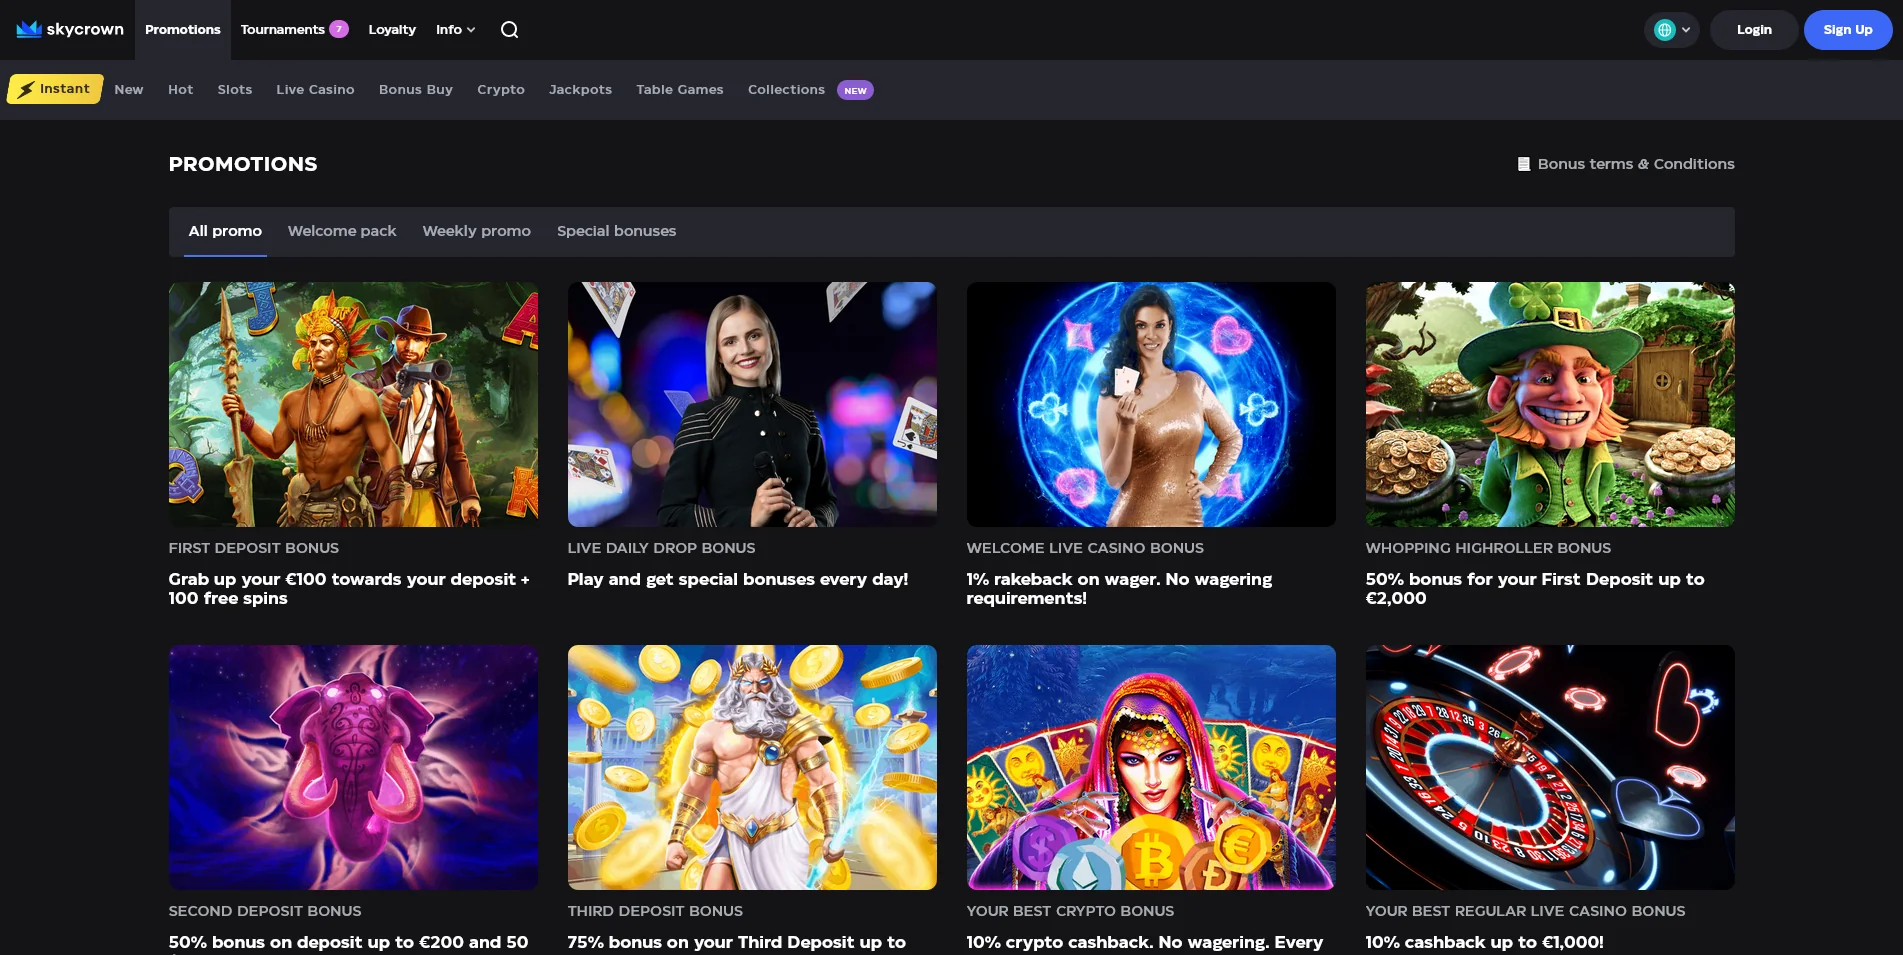Select the Instant lightning button
This screenshot has height=955, width=1903.
click(x=55, y=89)
